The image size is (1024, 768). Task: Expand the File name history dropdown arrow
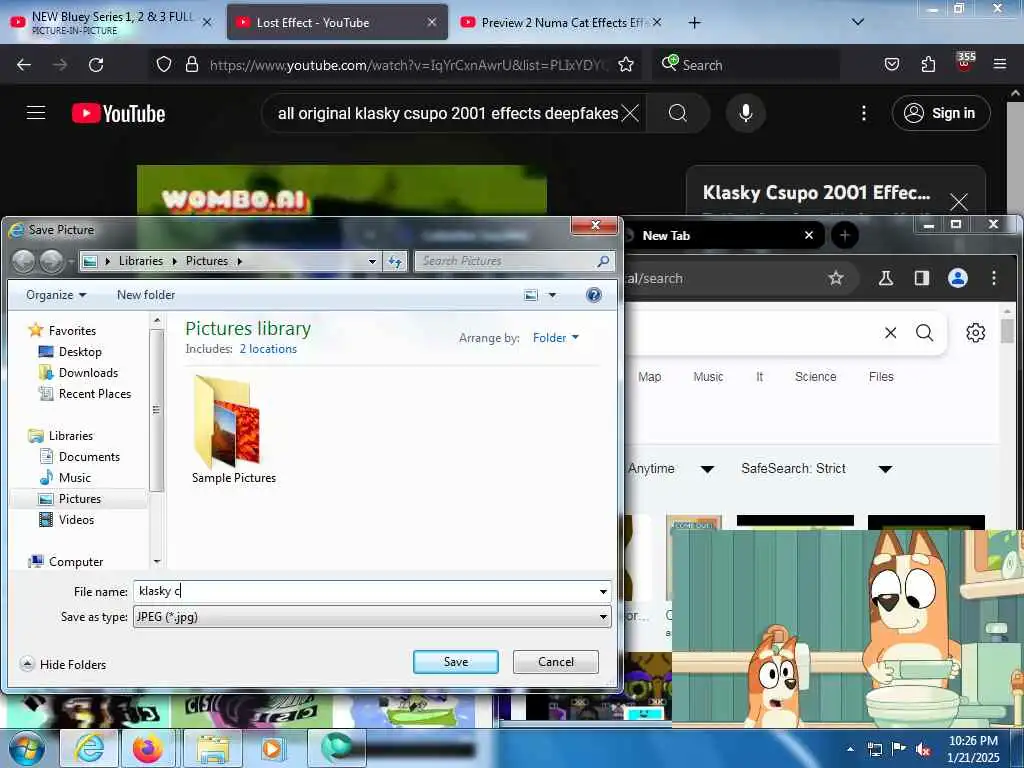603,592
